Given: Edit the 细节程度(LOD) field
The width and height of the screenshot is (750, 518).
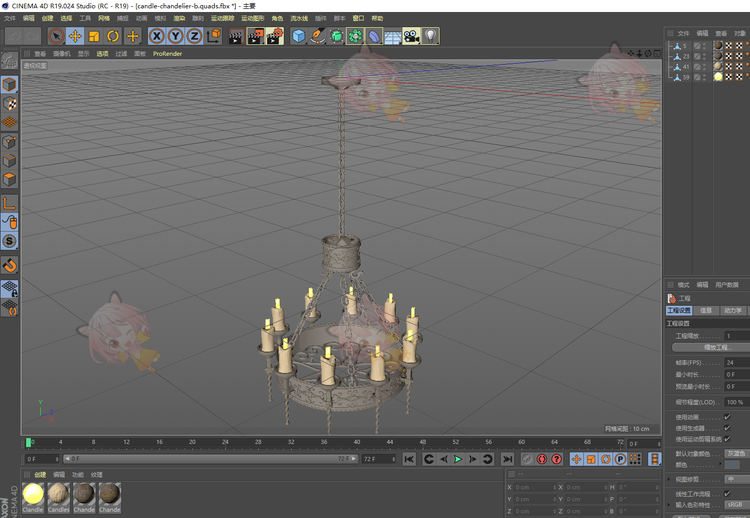Looking at the screenshot, I should (737, 402).
